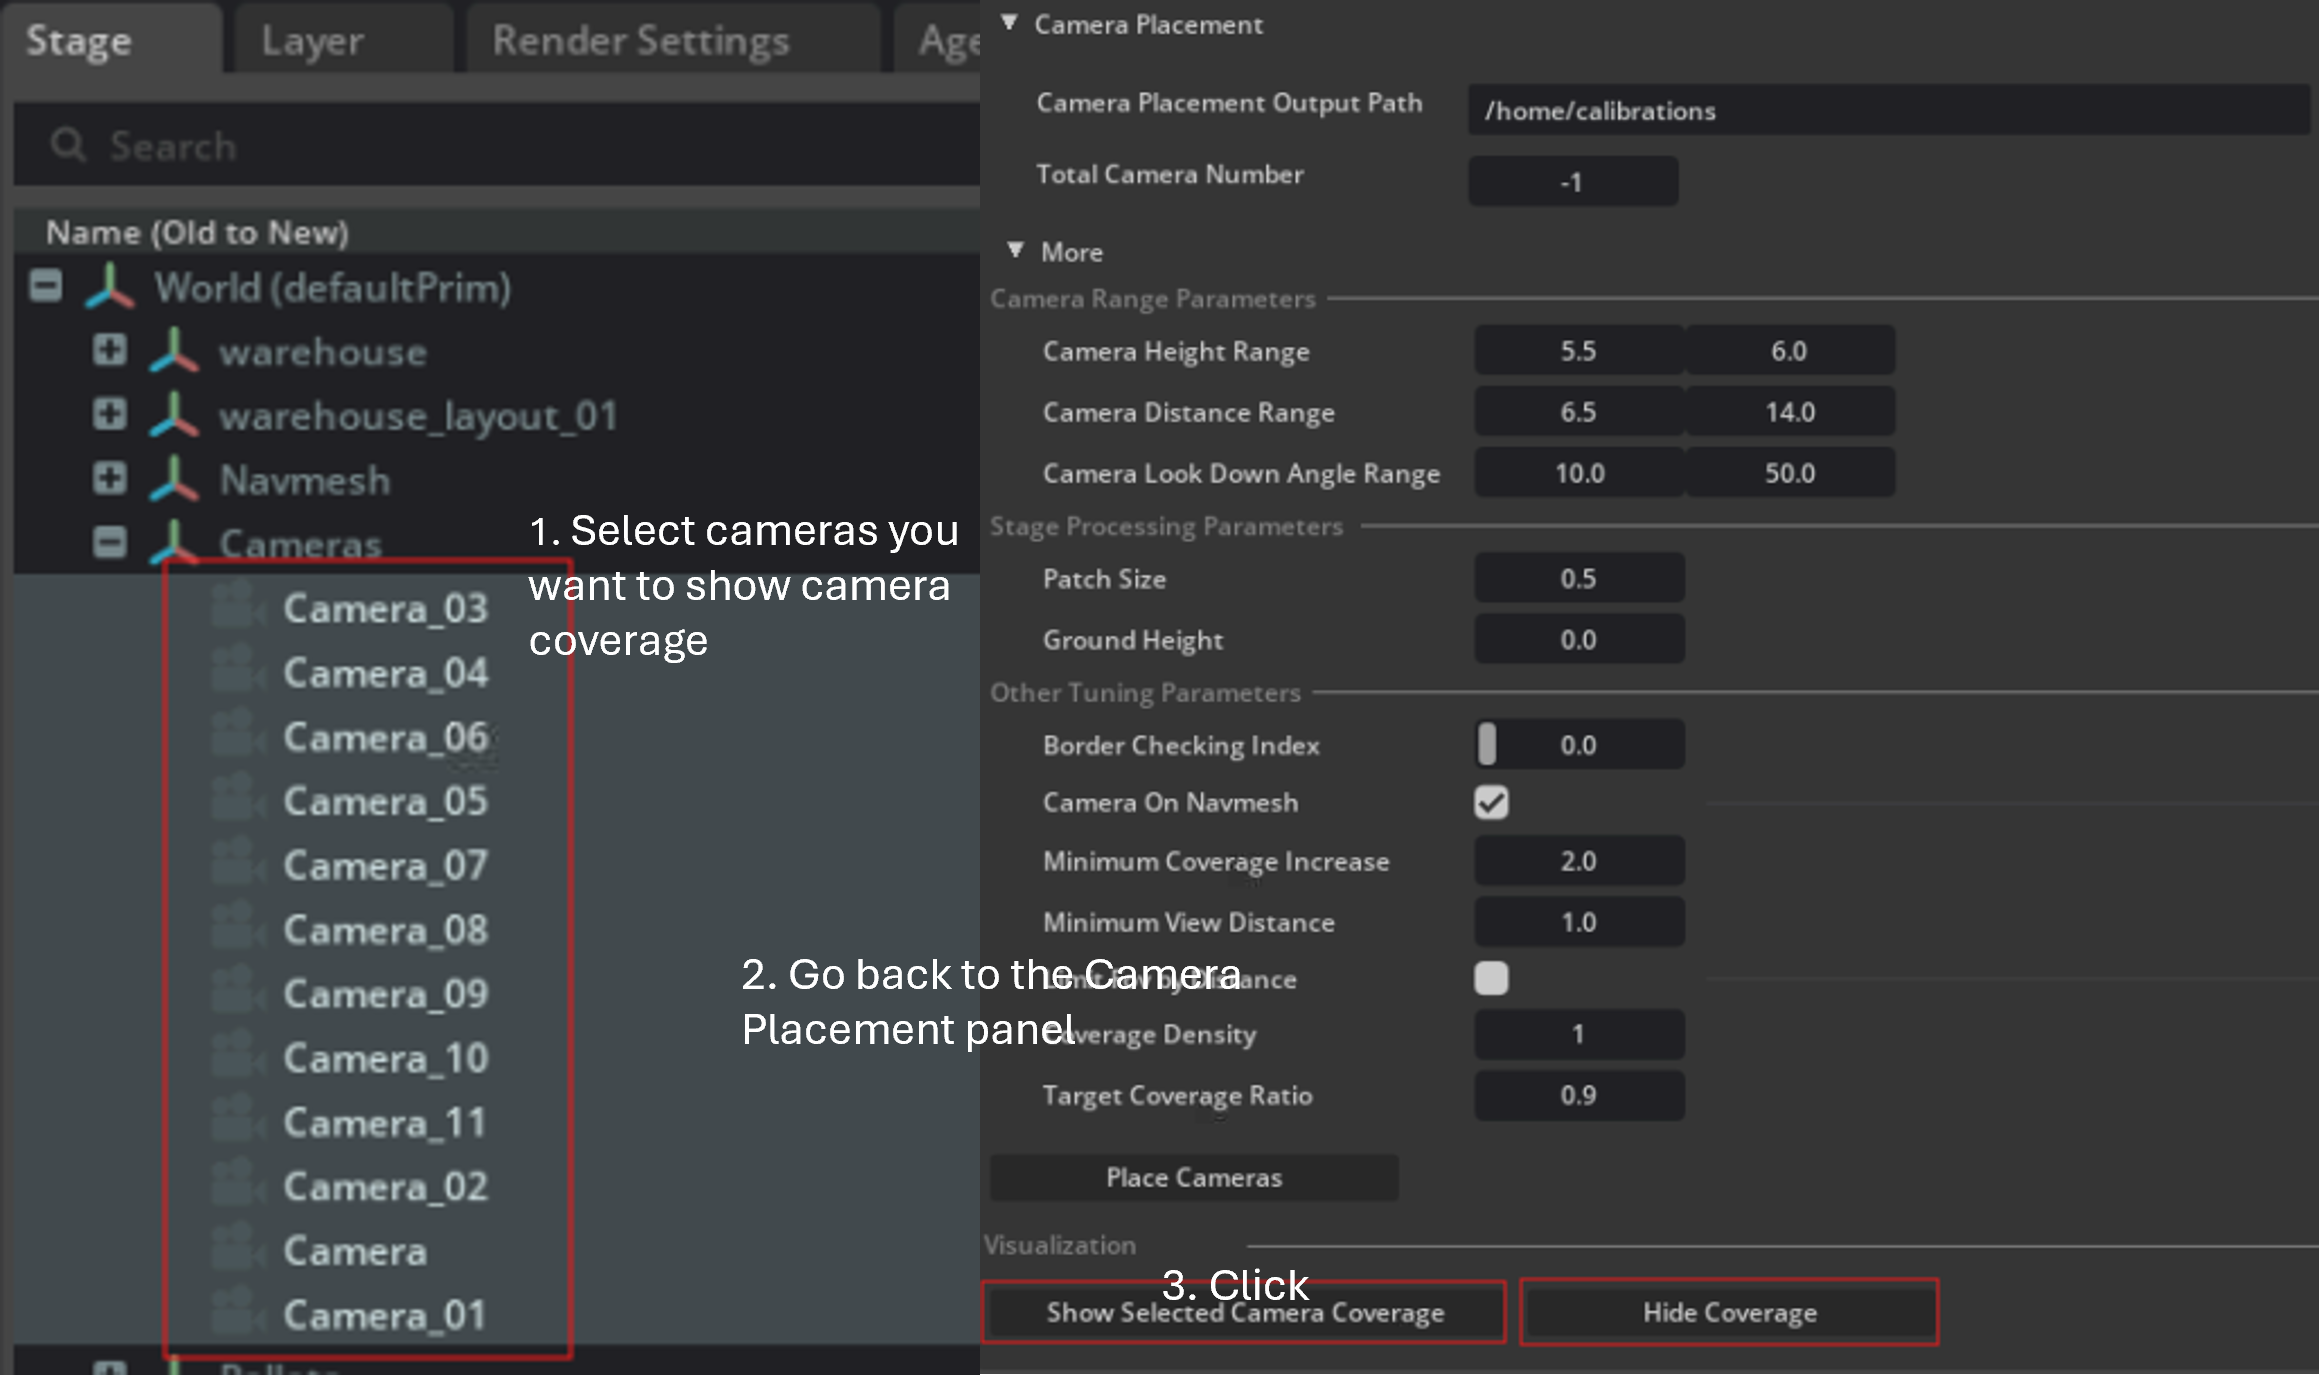Switch to the Layer tab
Screen dimensions: 2319x1375
point(312,40)
